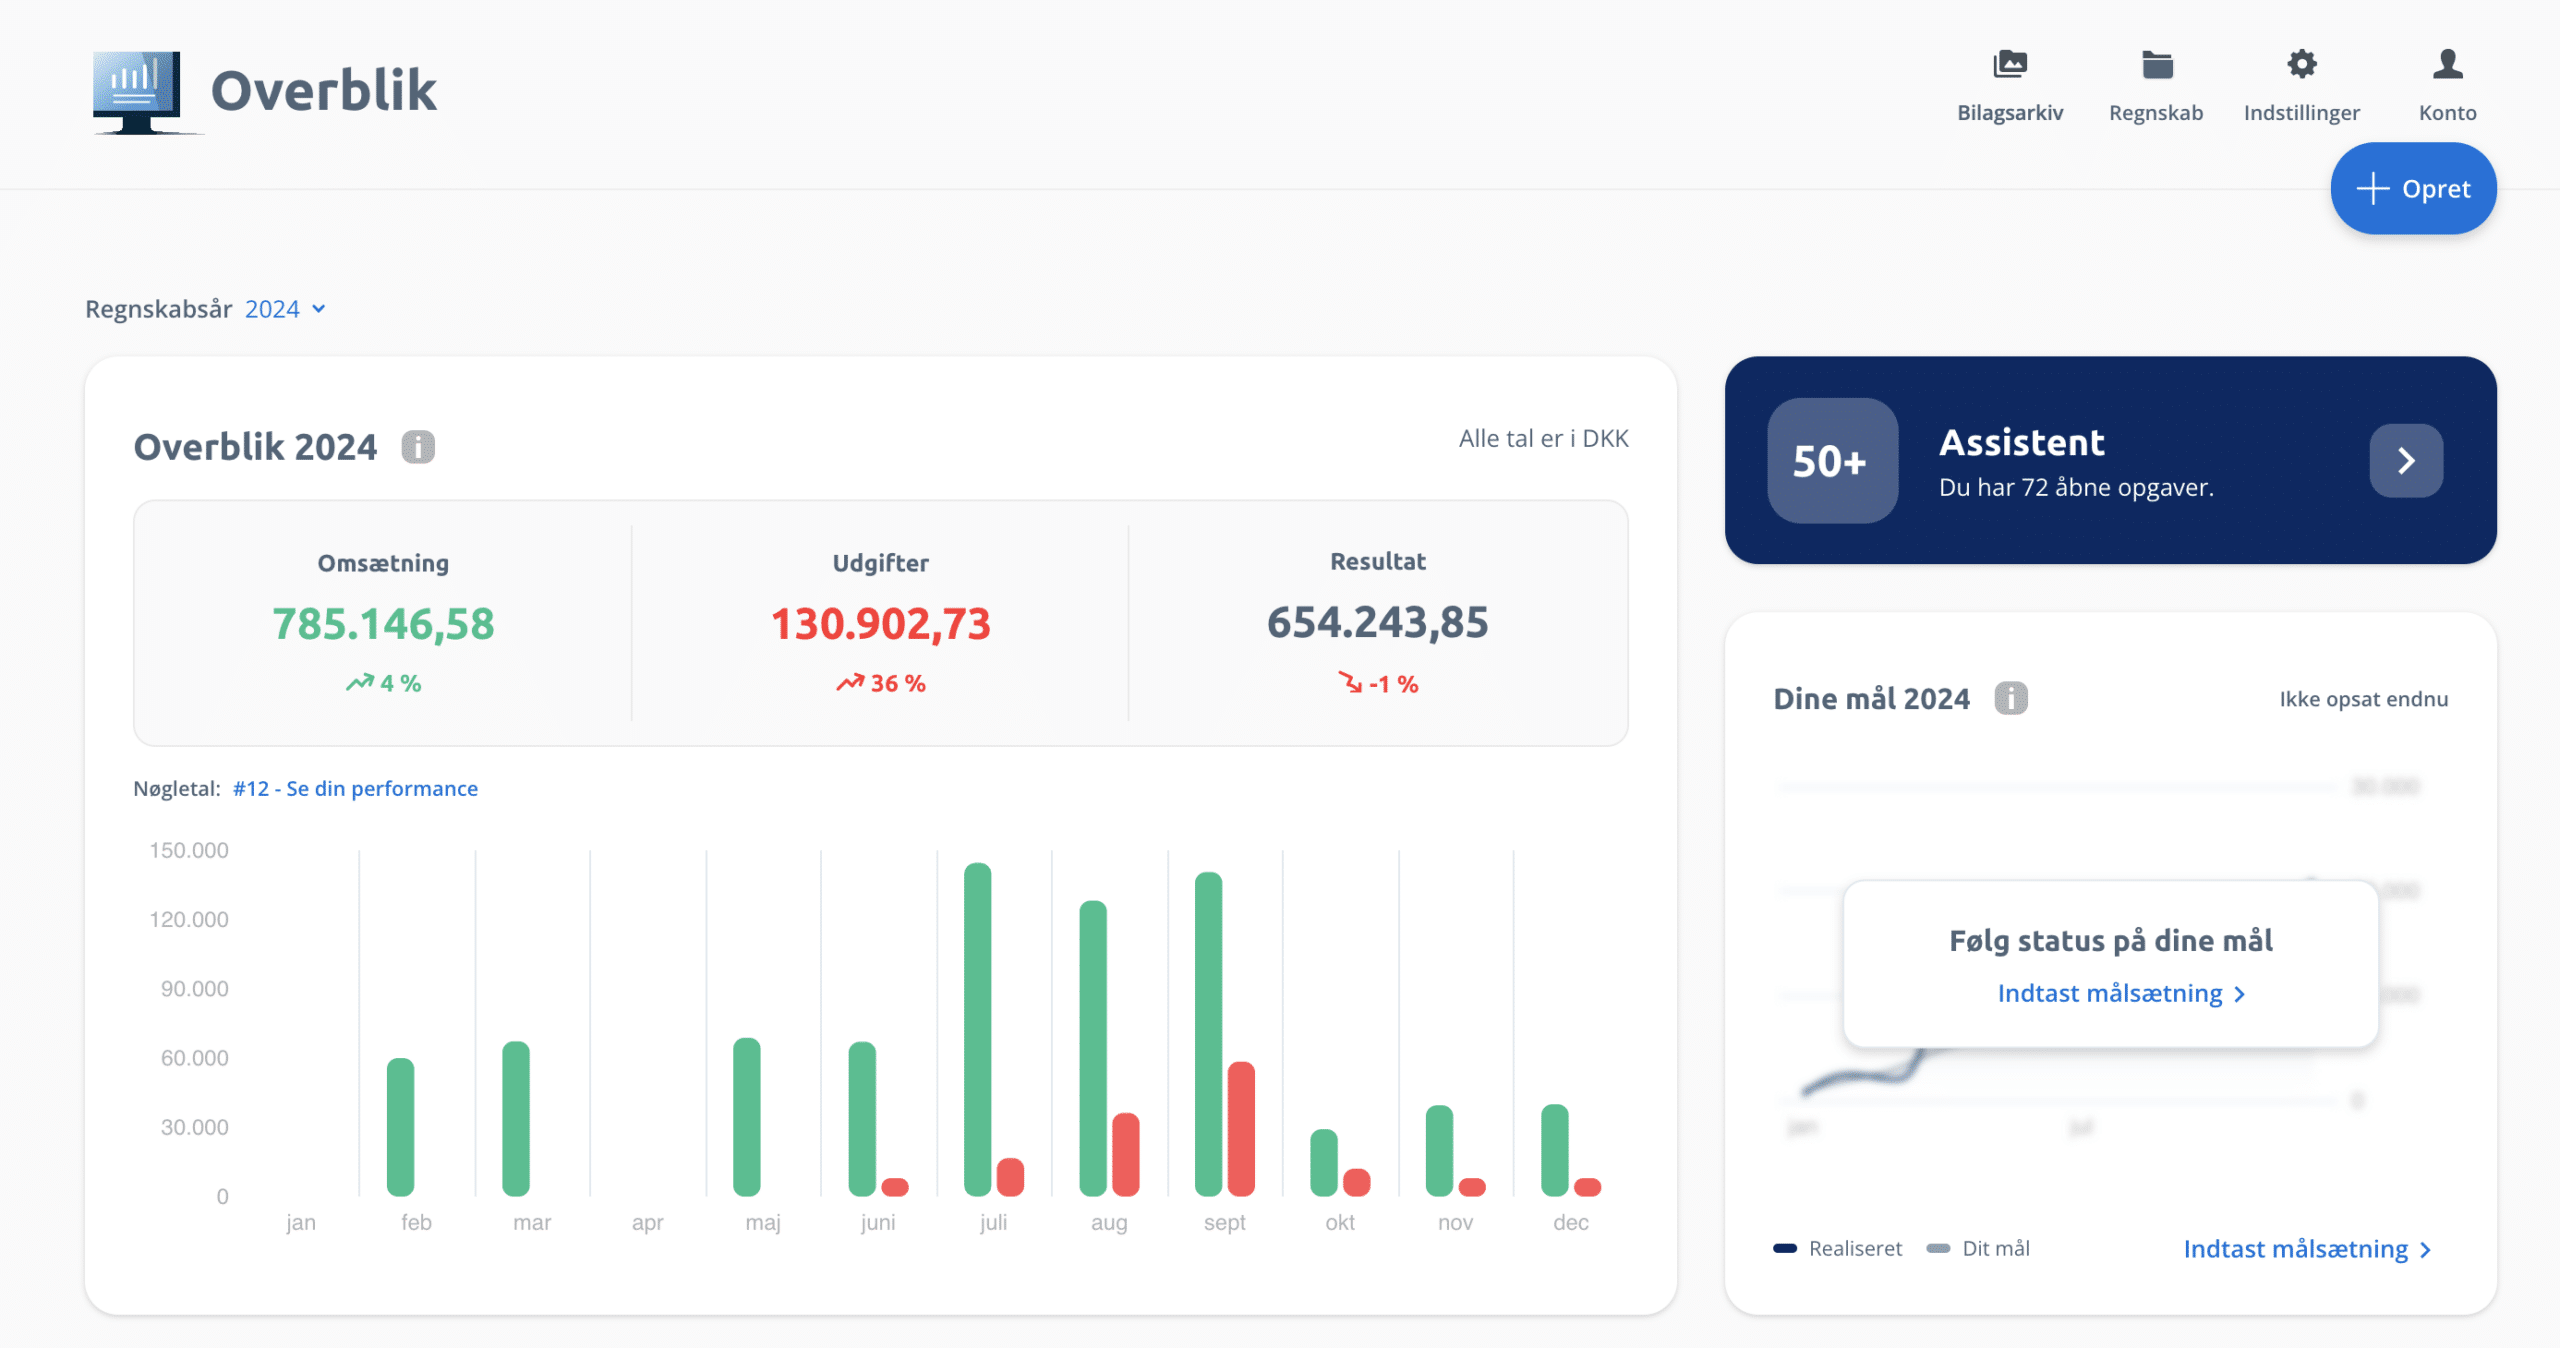
Task: Click chevron next to year 2024
Action: pyautogui.click(x=319, y=309)
